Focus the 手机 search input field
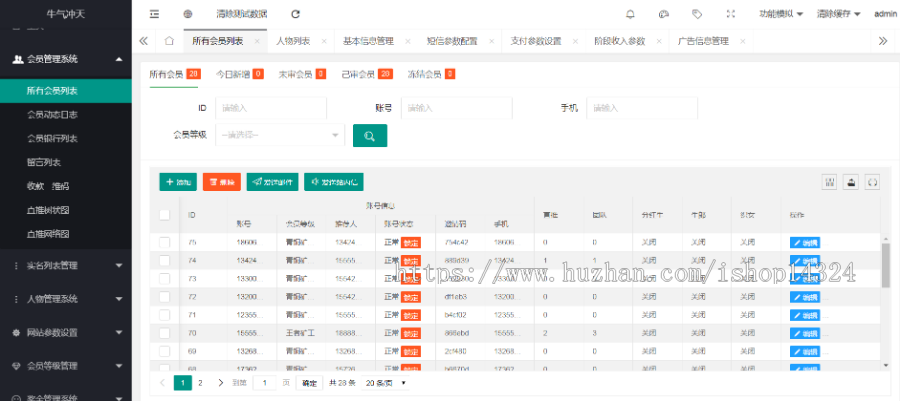The width and height of the screenshot is (900, 401). point(642,108)
